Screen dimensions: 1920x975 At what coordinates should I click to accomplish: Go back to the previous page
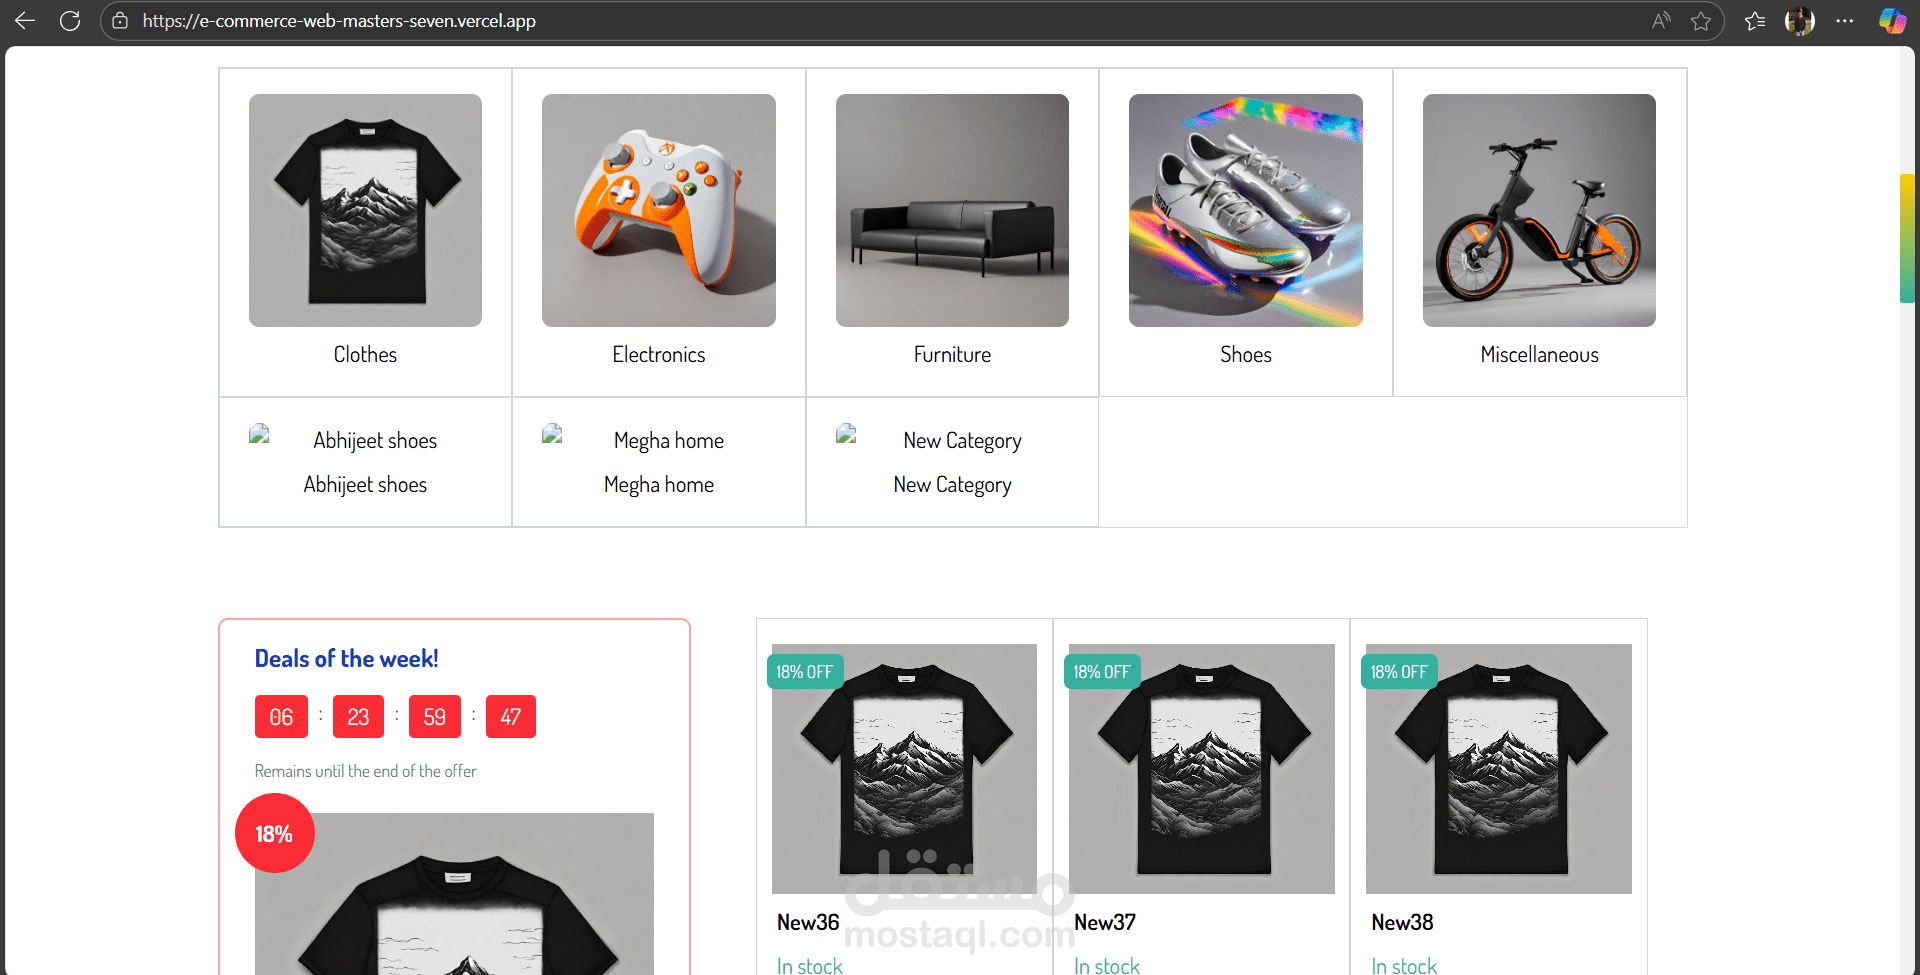pyautogui.click(x=25, y=21)
